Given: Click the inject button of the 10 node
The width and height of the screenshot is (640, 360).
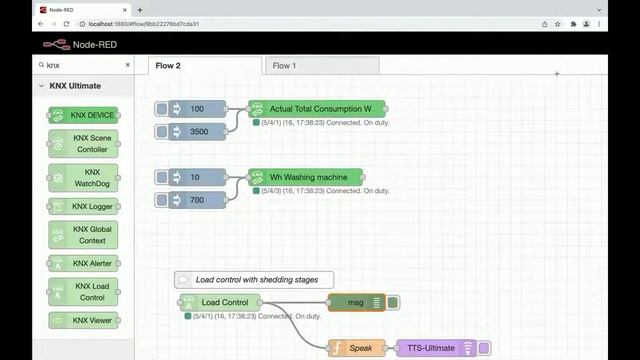Looking at the screenshot, I should (x=162, y=177).
